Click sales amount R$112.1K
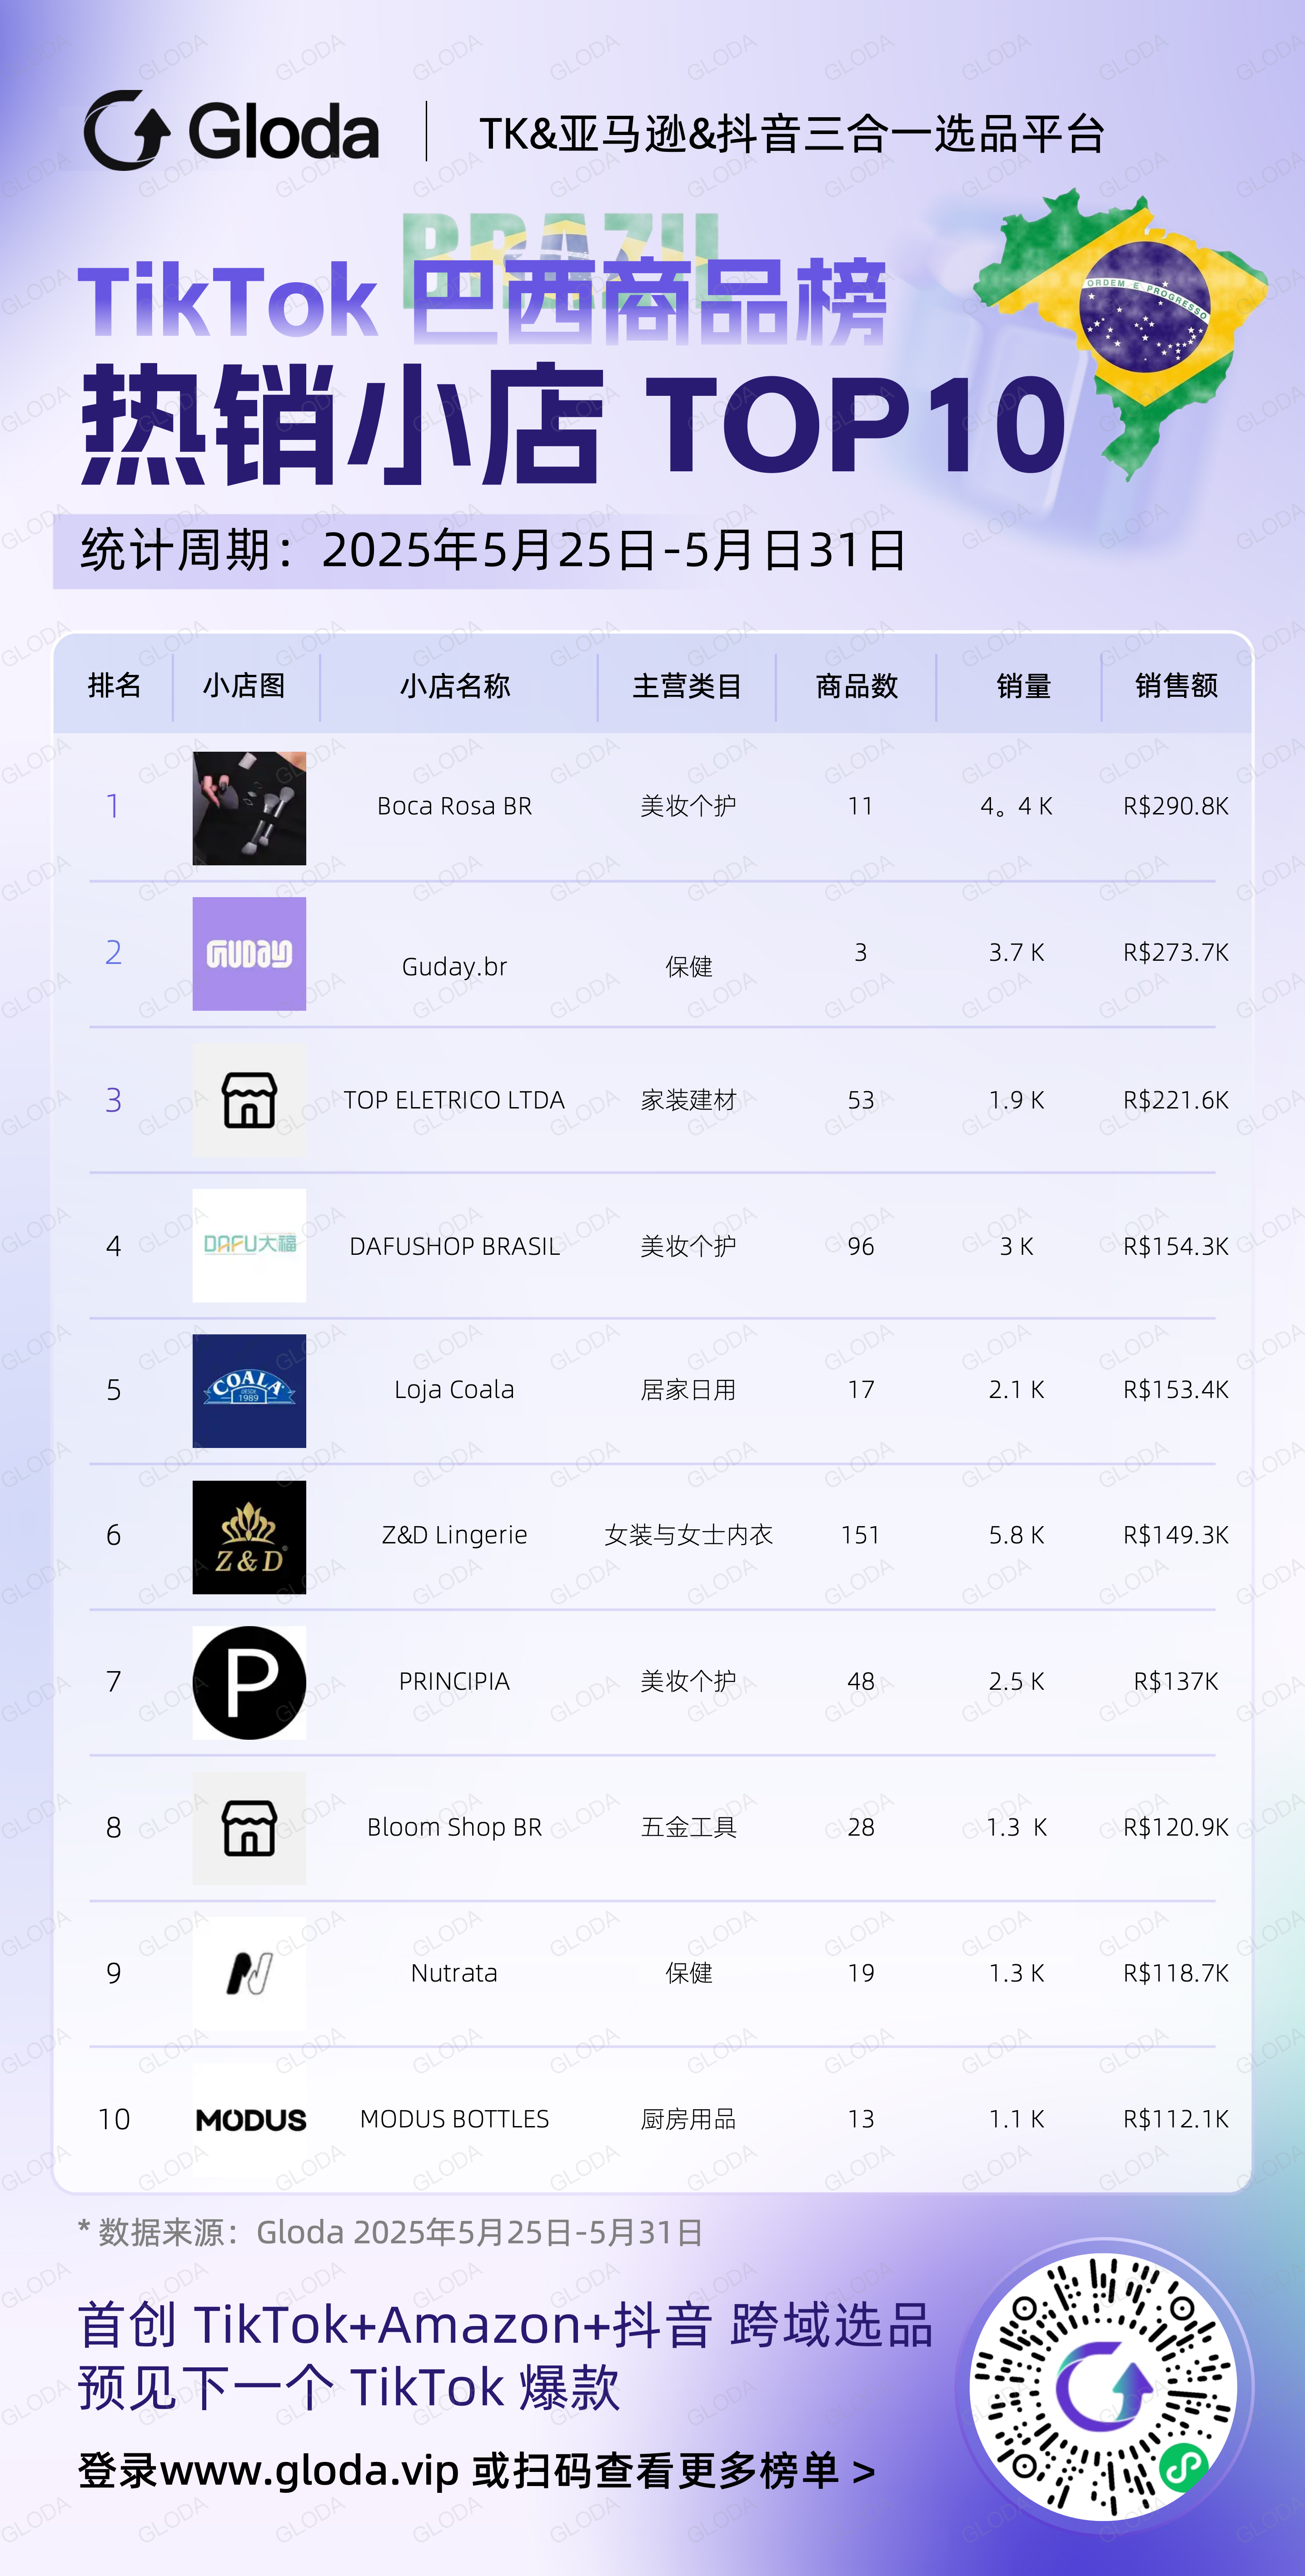Screen dimensions: 1305x2576 coord(1176,2119)
